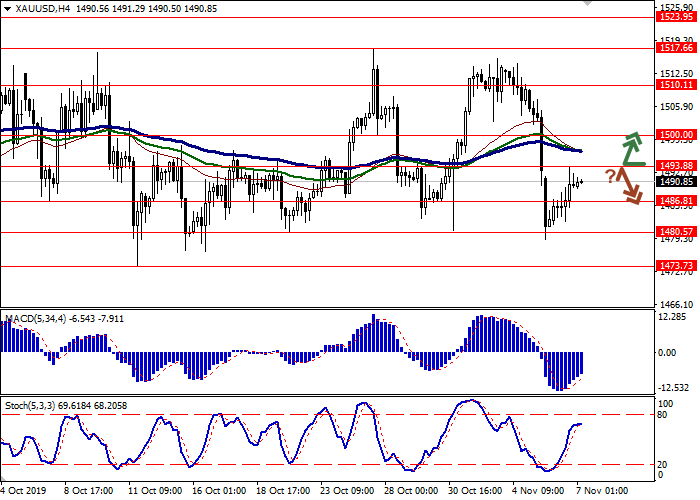Viewport: 700px width, 500px height.
Task: Click the green upward arrow
Action: pyautogui.click(x=631, y=148)
